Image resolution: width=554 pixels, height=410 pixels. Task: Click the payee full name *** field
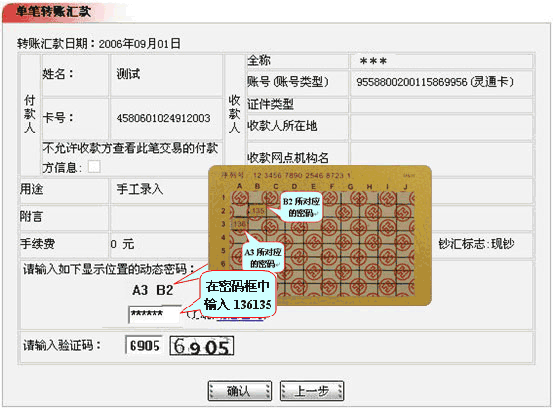coord(441,61)
